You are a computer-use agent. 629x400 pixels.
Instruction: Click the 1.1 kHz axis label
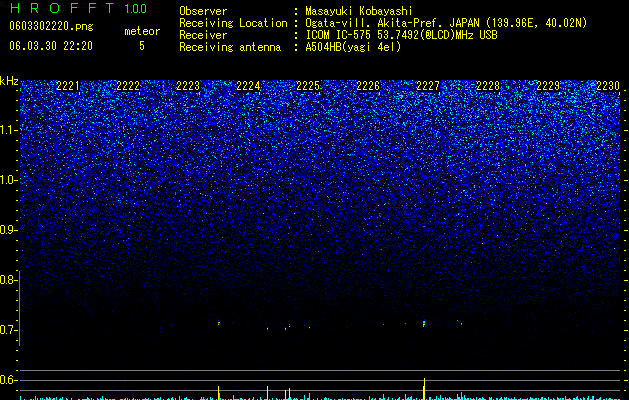click(x=8, y=130)
